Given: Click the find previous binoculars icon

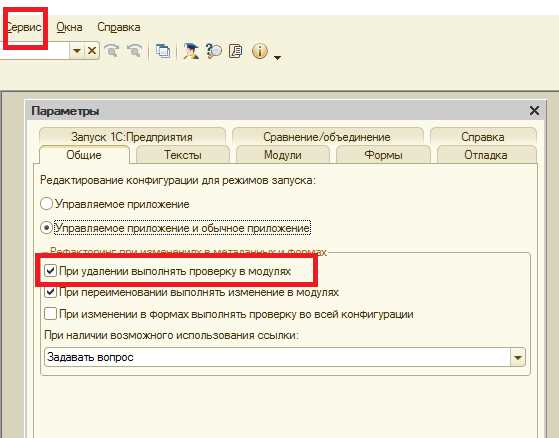Looking at the screenshot, I should point(112,51).
